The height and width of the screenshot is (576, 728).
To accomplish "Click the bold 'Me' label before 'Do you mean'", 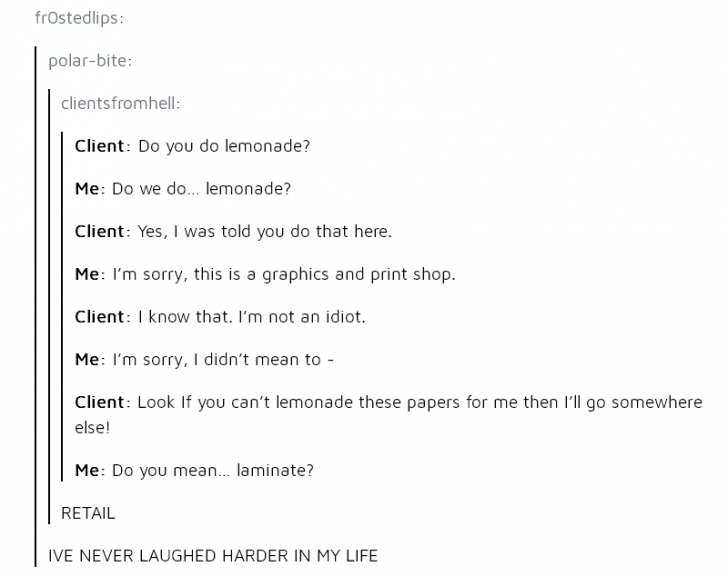I will click(89, 470).
